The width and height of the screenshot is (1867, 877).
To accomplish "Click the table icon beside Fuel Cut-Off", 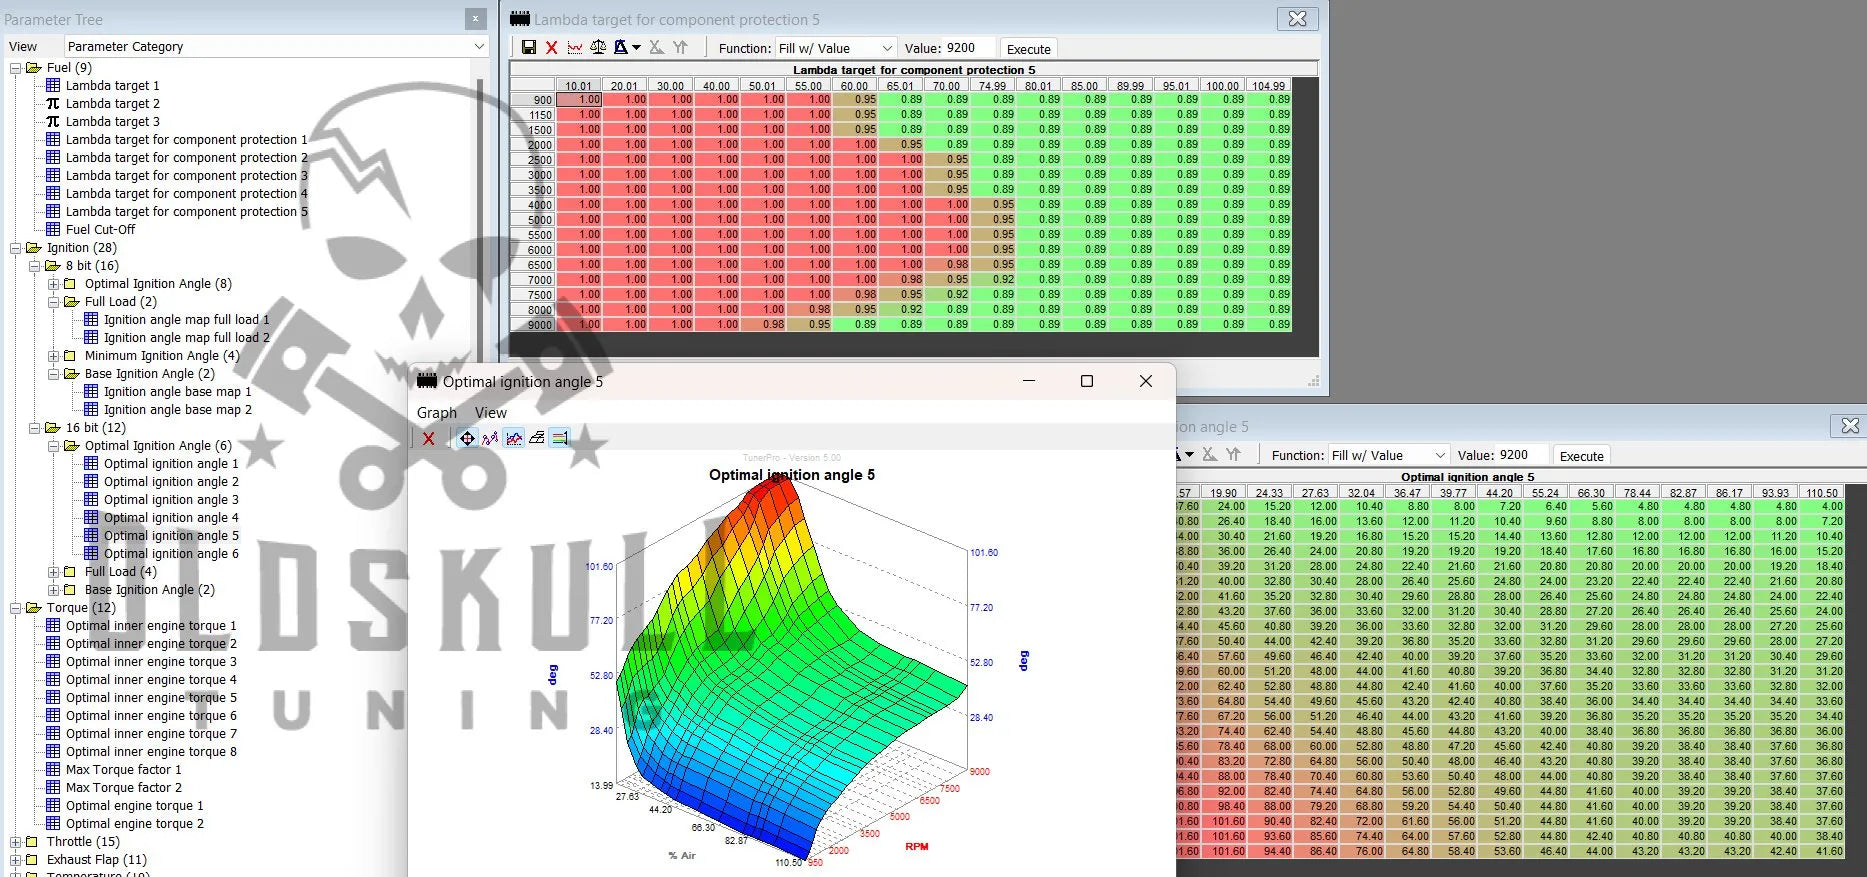I will click(53, 229).
